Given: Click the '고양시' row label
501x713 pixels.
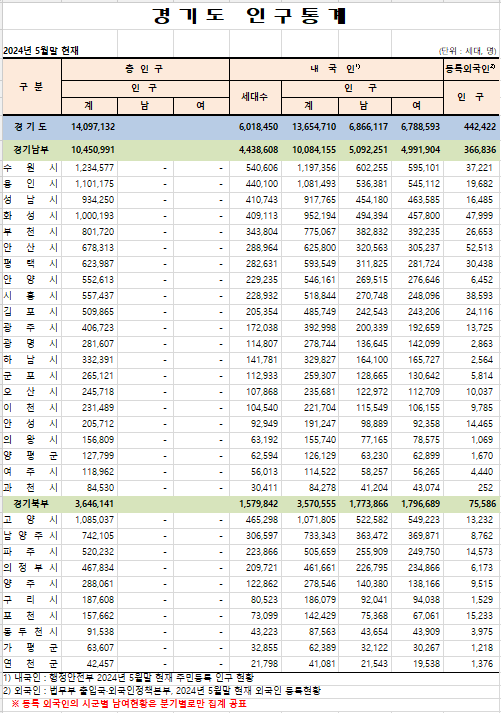Looking at the screenshot, I should click(x=30, y=520).
